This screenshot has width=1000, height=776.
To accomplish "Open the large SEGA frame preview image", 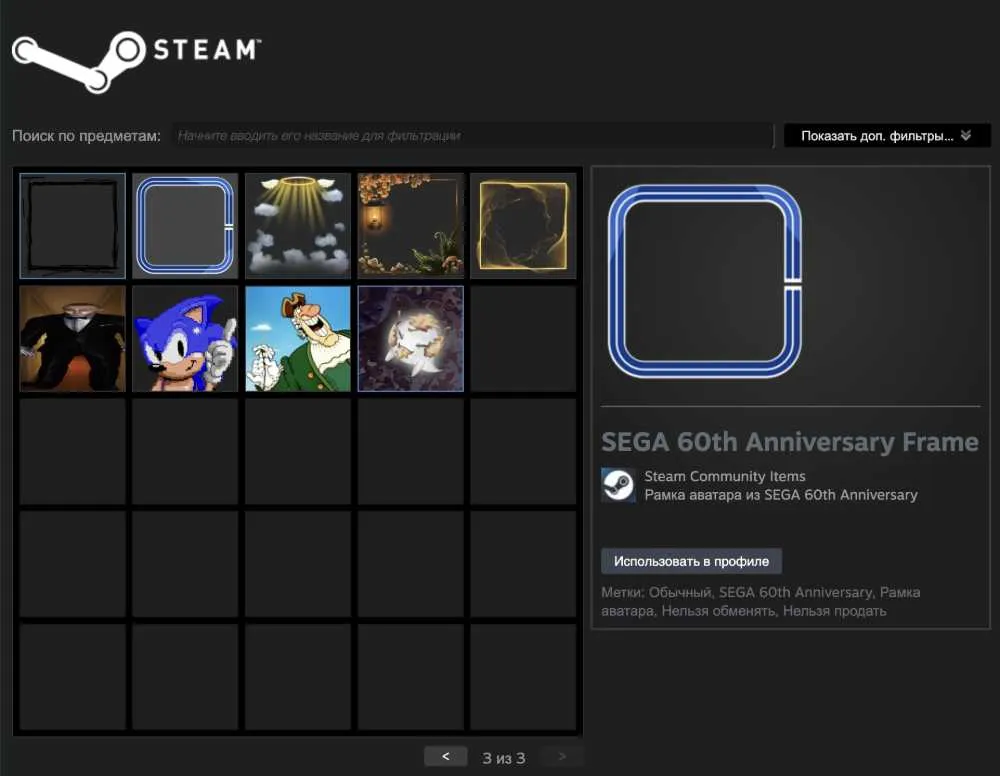I will 705,281.
